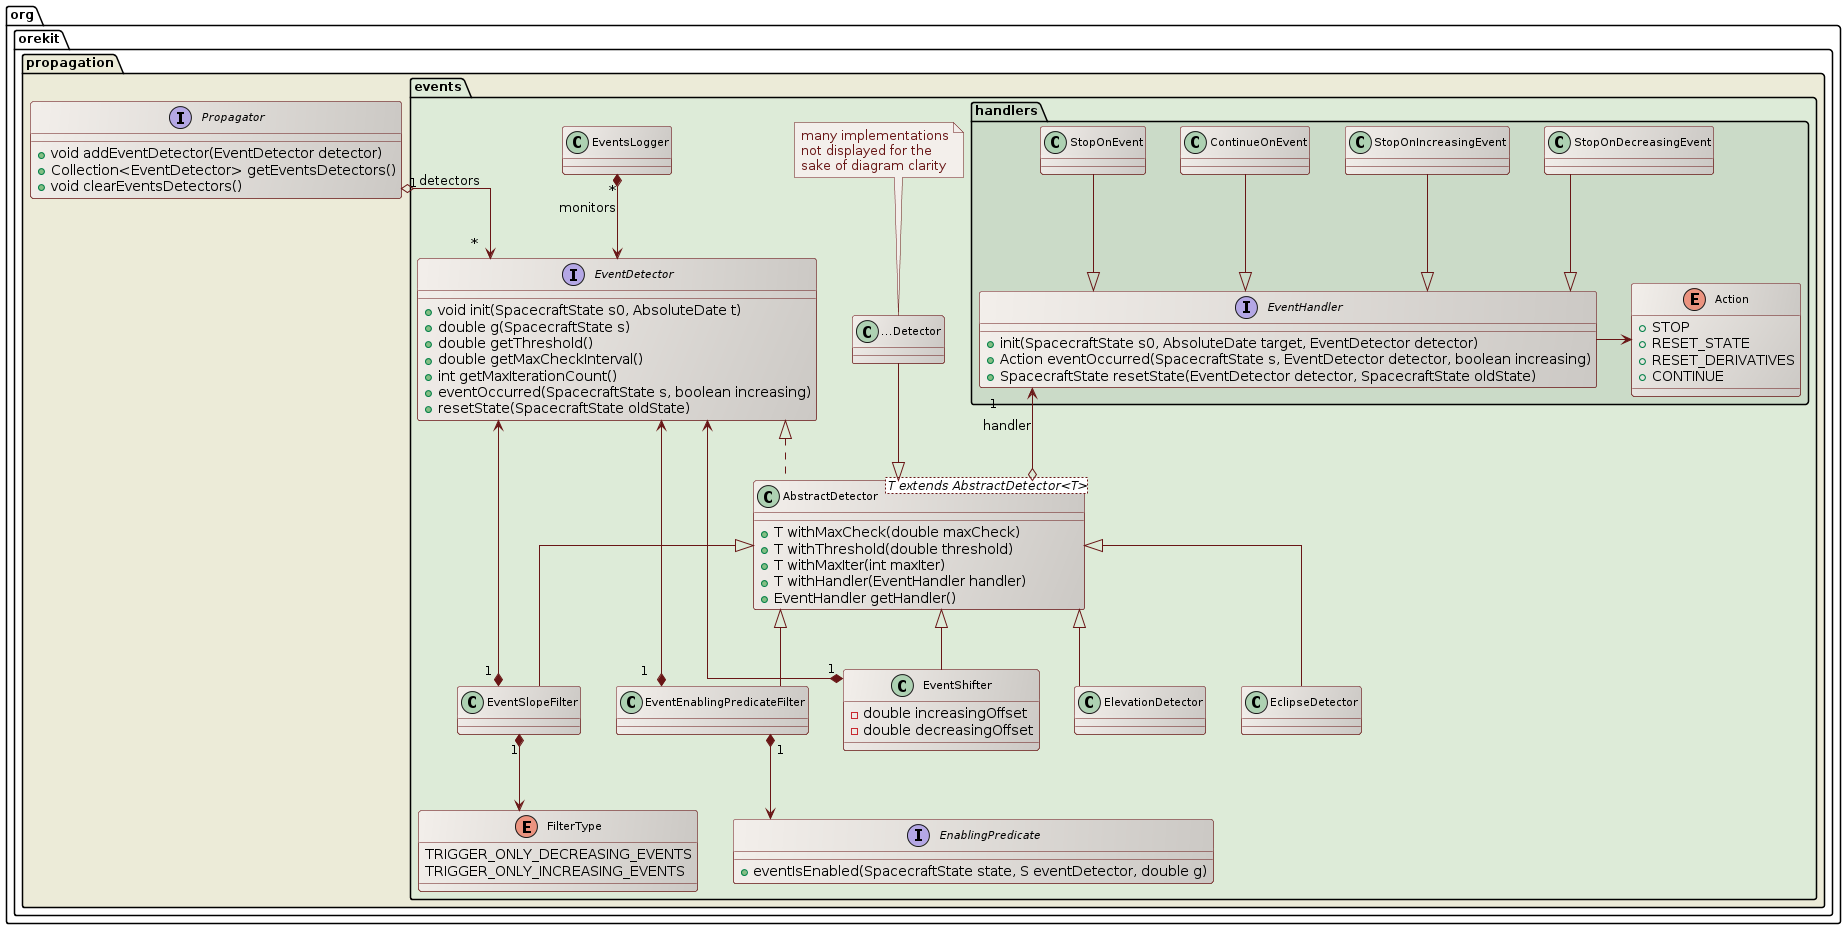Click the getMaxIterationCount() method text
The width and height of the screenshot is (1846, 929).
tap(527, 376)
